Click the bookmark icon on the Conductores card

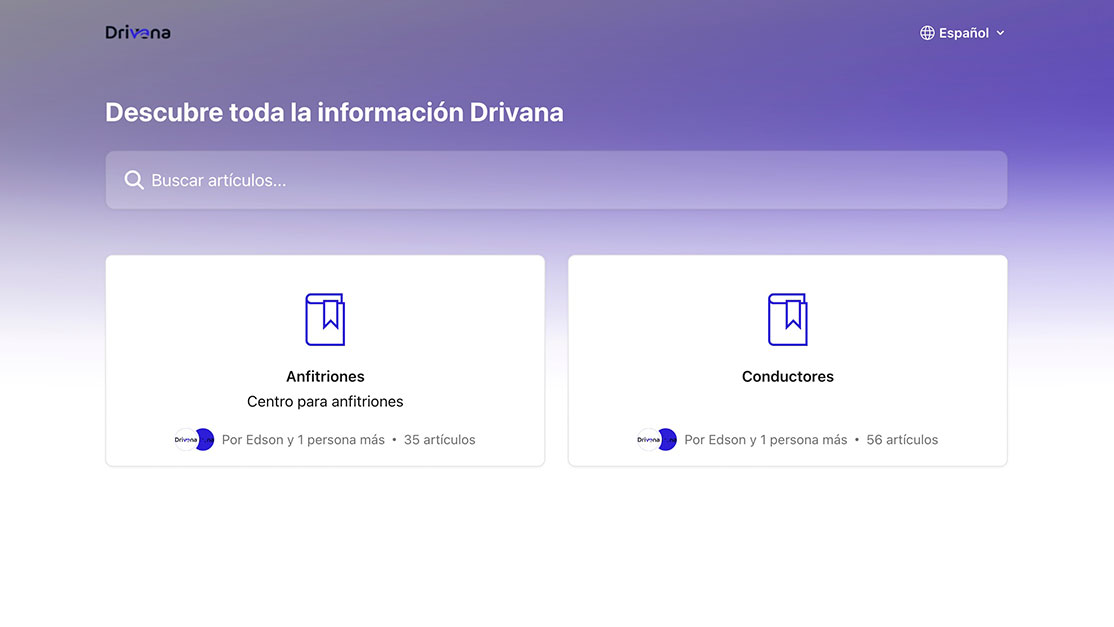coord(787,319)
